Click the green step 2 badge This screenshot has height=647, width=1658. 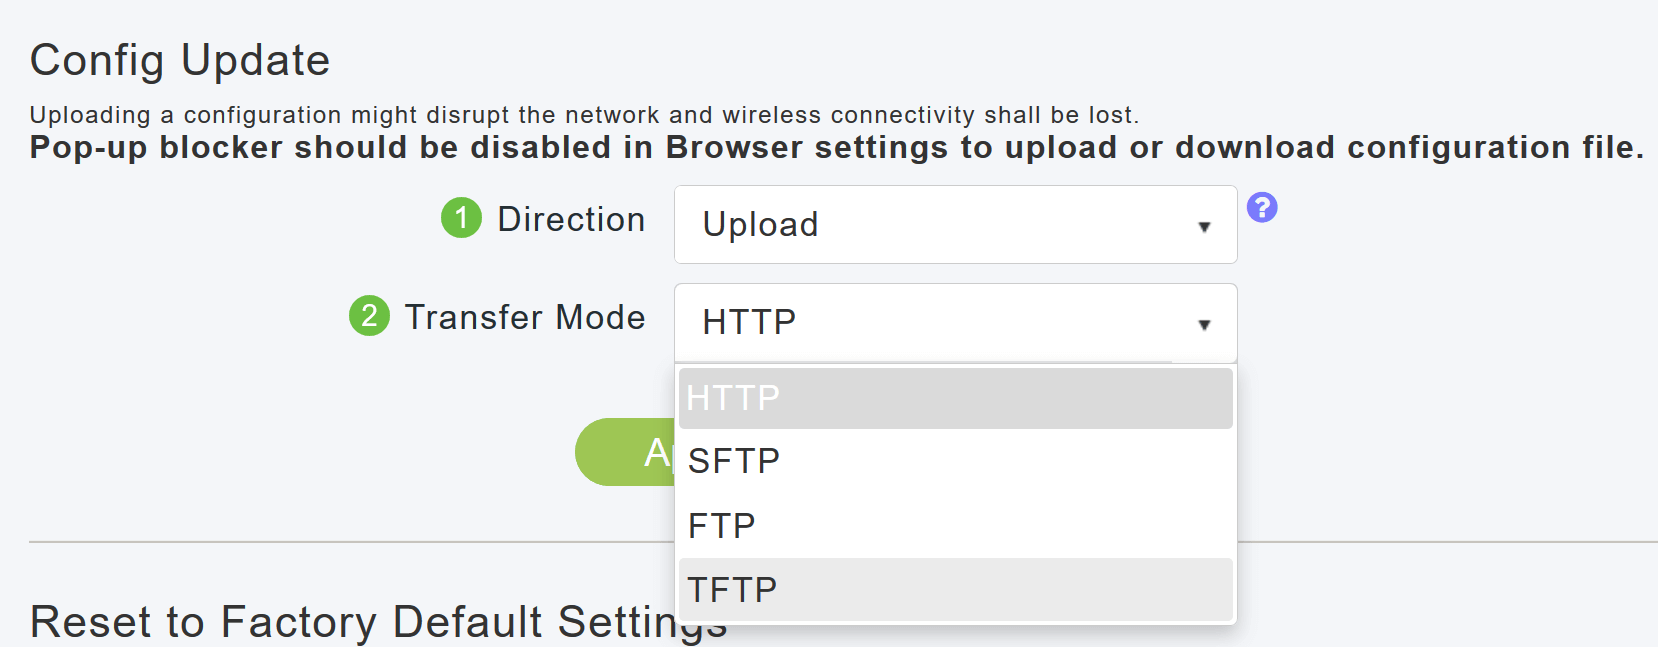coord(369,316)
